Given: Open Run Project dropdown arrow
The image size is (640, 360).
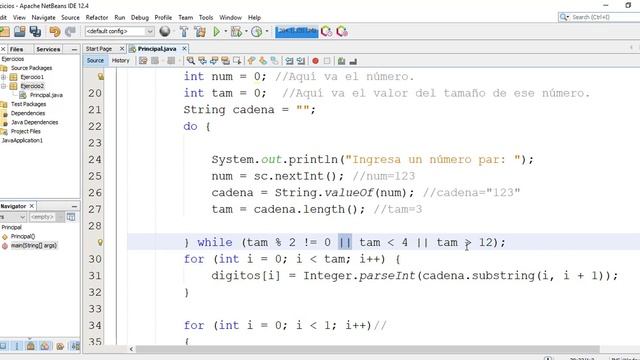Looking at the screenshot, I should click(226, 31).
